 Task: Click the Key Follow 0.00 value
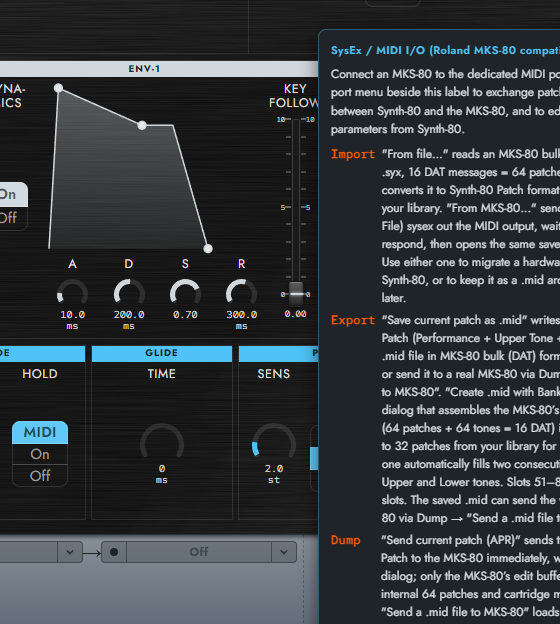(295, 314)
